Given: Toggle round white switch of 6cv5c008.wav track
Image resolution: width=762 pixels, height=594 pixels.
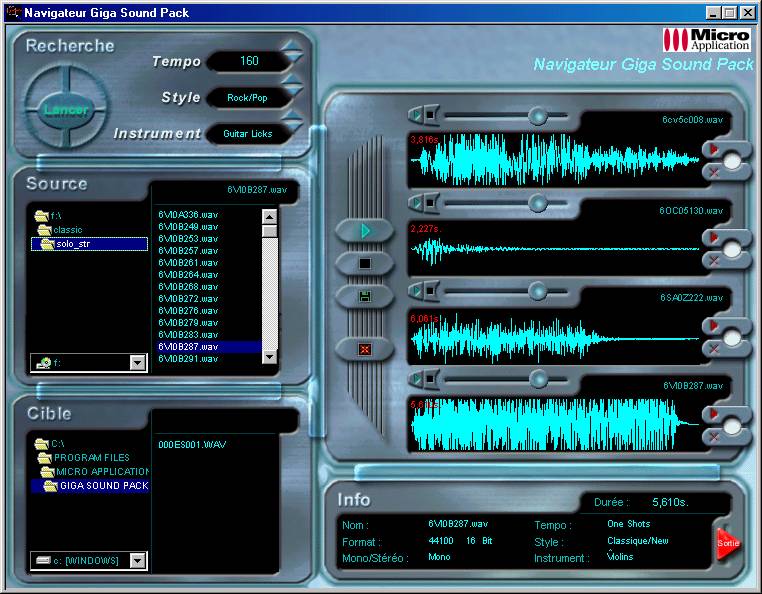Looking at the screenshot, I should click(x=732, y=161).
